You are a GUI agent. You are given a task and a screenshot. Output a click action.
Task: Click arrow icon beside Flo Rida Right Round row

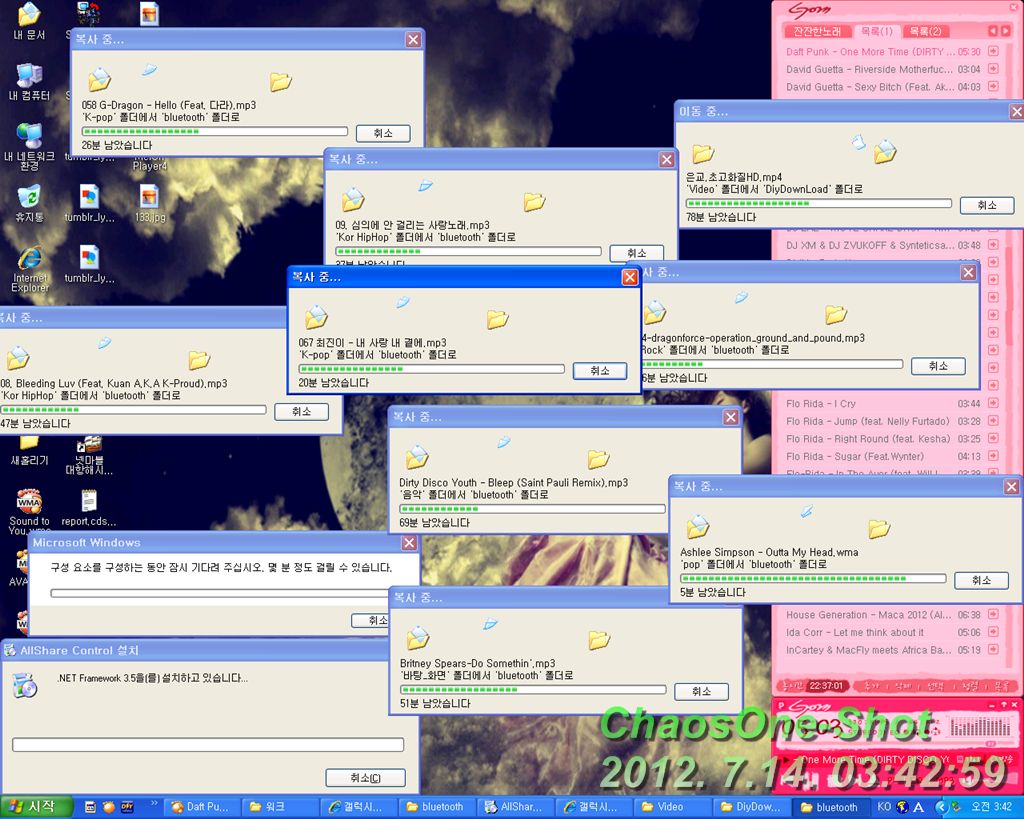coord(993,438)
